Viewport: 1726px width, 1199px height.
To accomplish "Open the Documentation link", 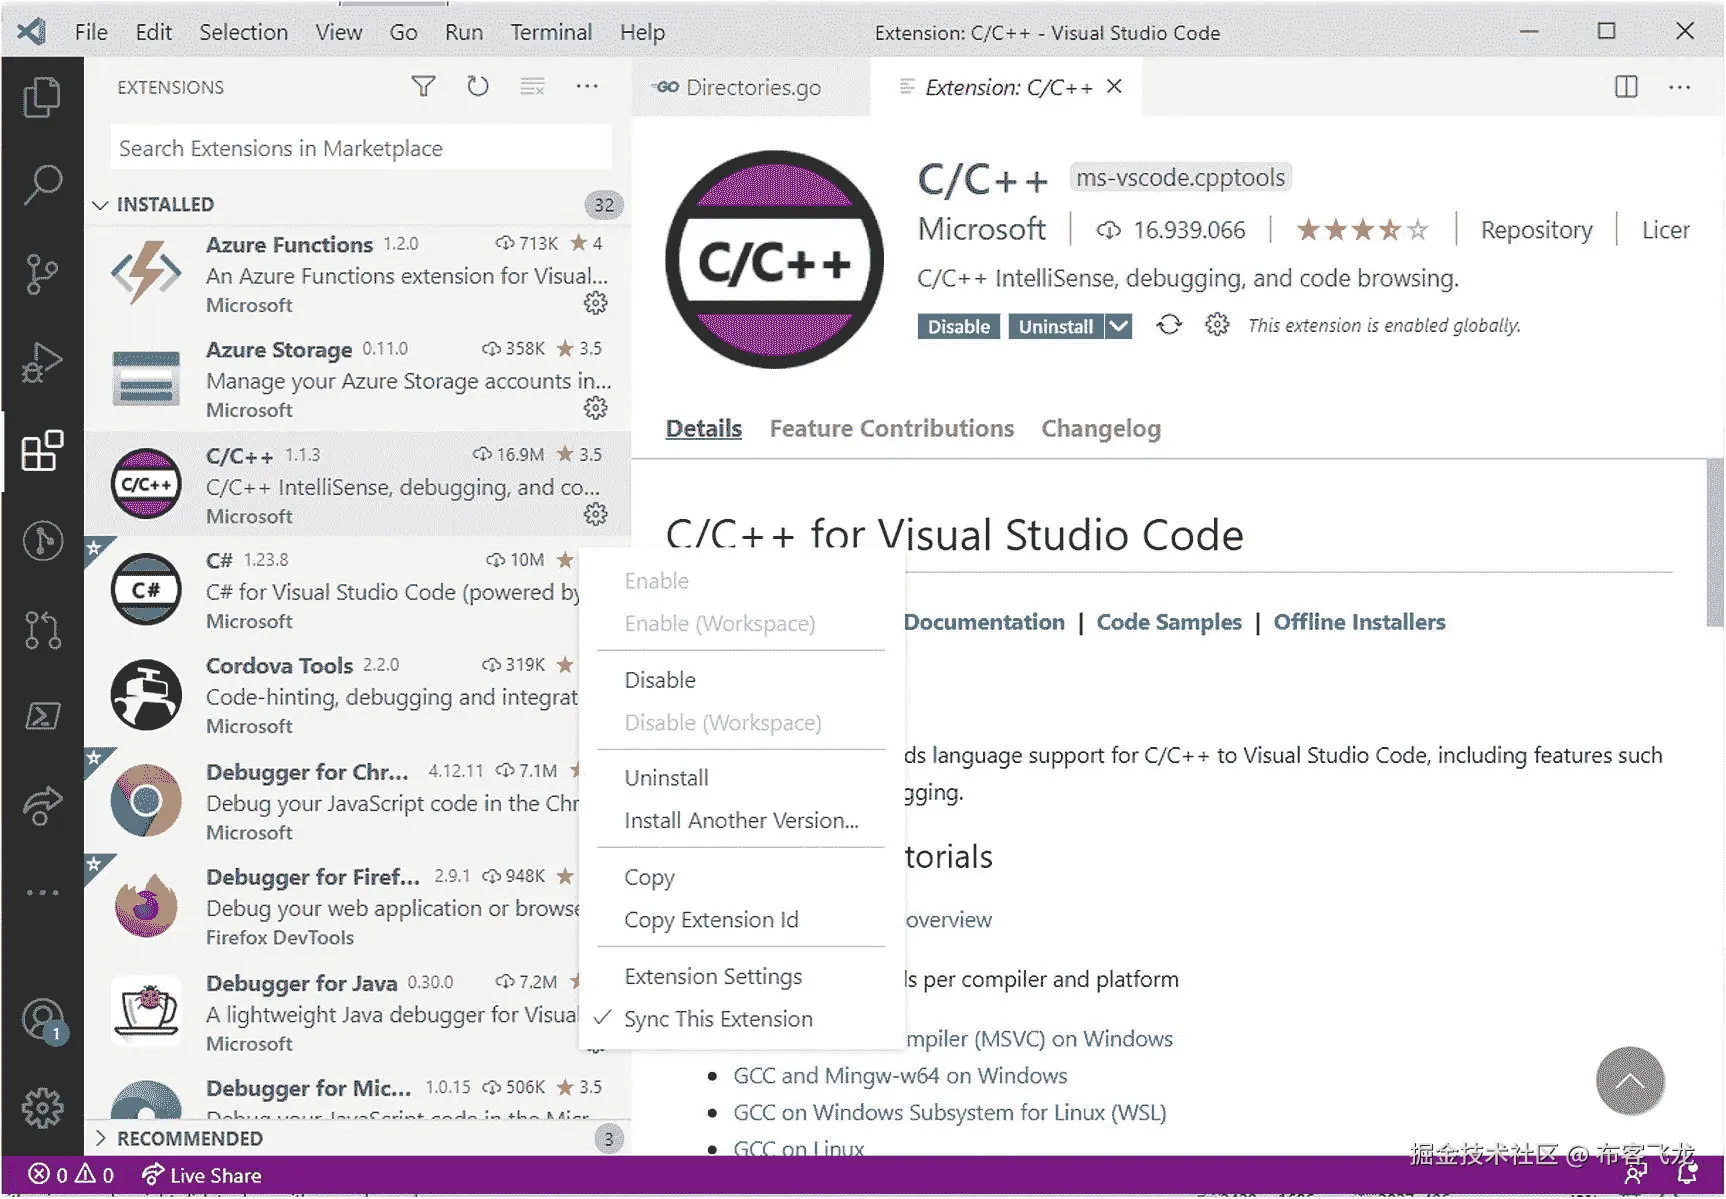I will (x=984, y=622).
